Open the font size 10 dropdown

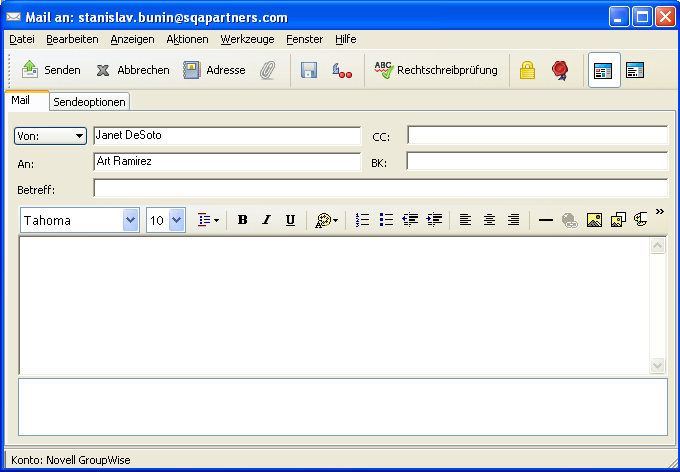click(x=177, y=220)
